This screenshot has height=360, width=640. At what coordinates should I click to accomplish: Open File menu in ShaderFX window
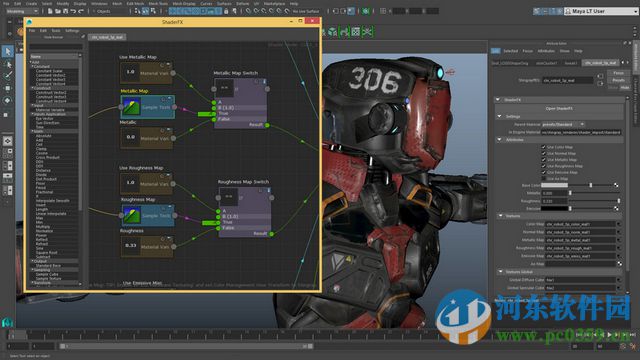(32, 31)
